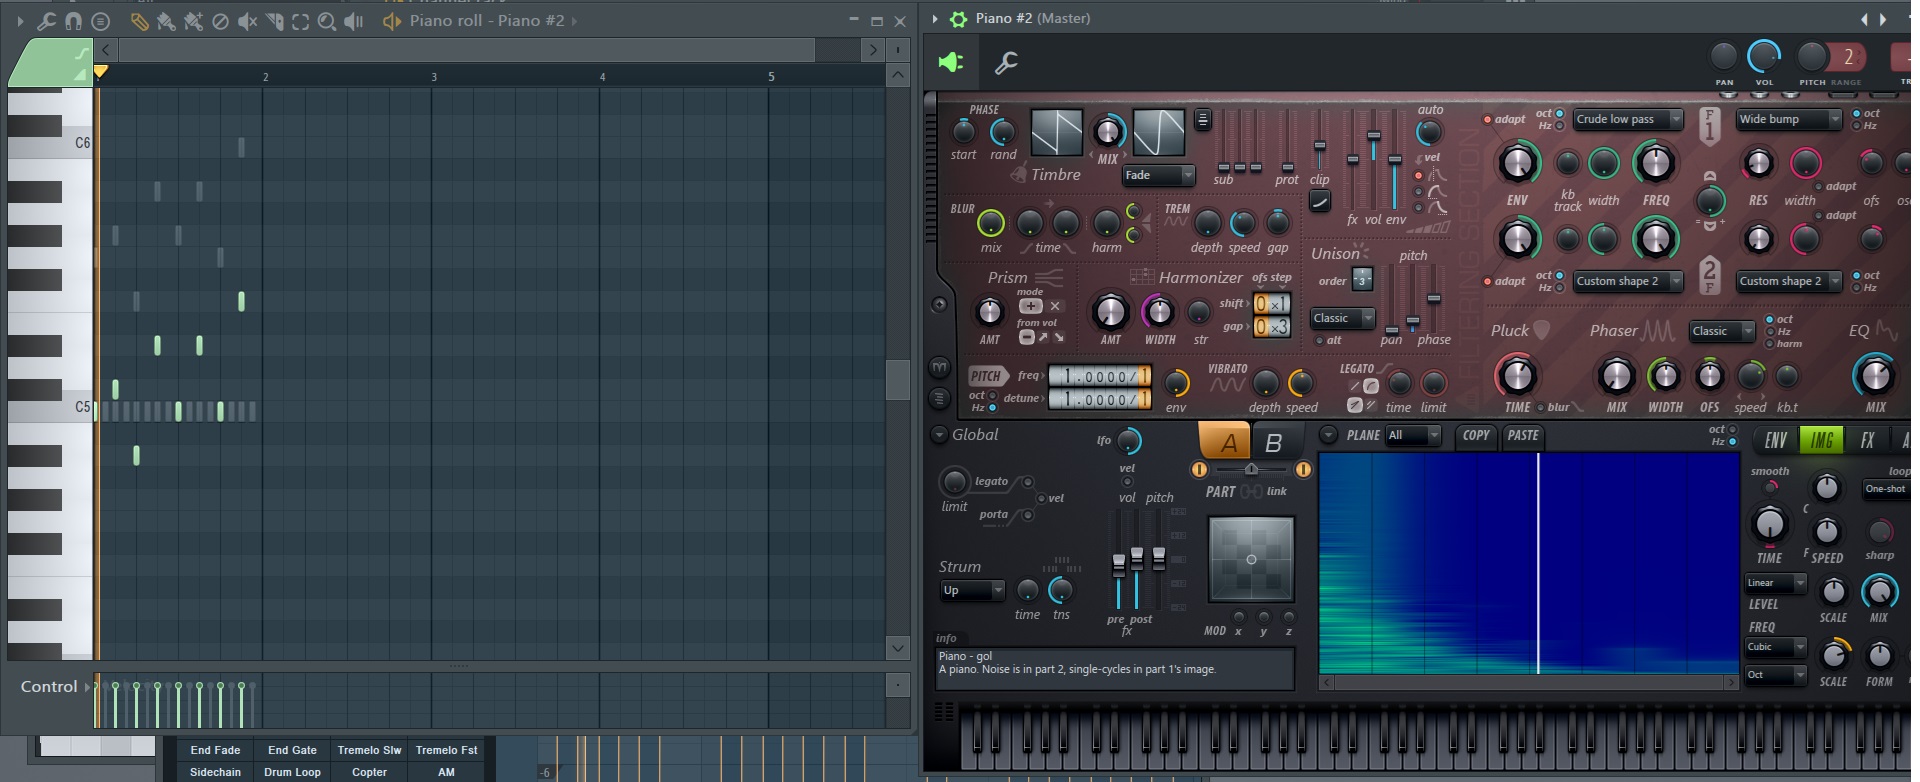
Task: Select the Mute tool in piano roll
Action: click(x=247, y=21)
